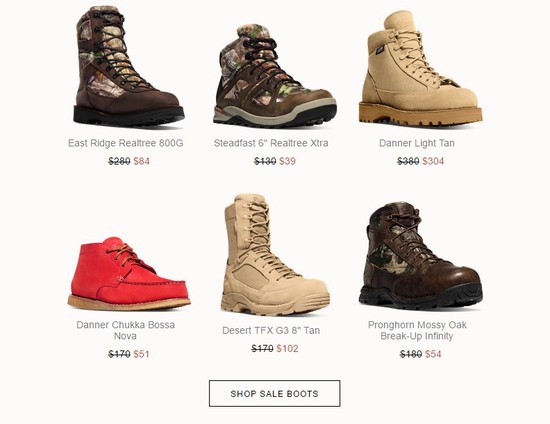Screen dimensions: 550x424
Task: Open the East Ridge Realtree 800G boot image
Action: click(128, 66)
